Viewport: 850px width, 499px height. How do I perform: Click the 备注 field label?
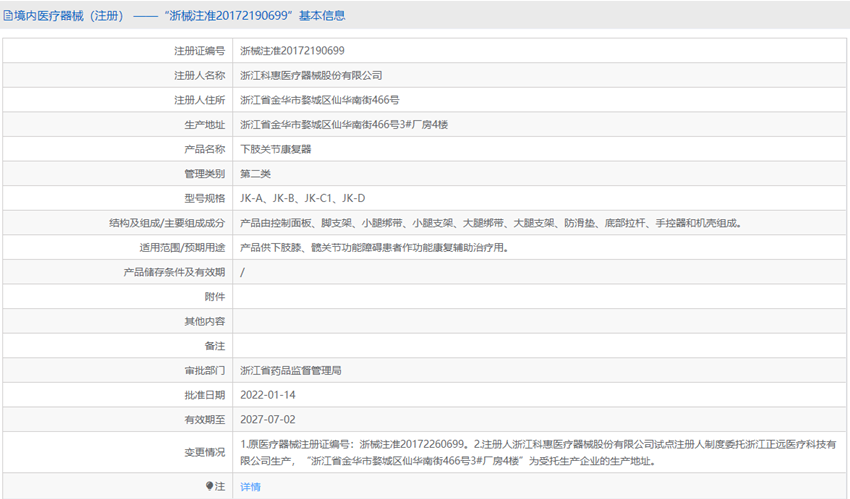[x=215, y=346]
